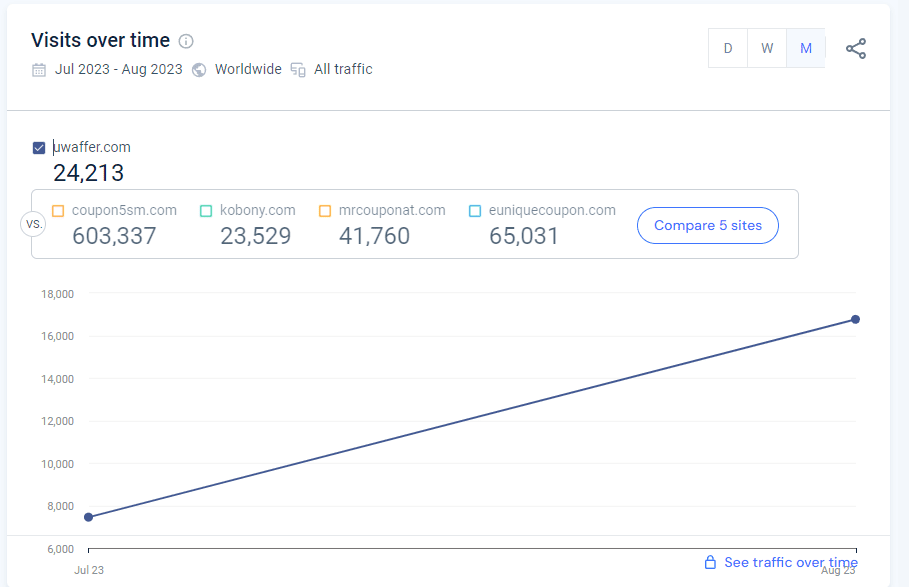
Task: Click the VS. circle badge
Action: point(34,224)
